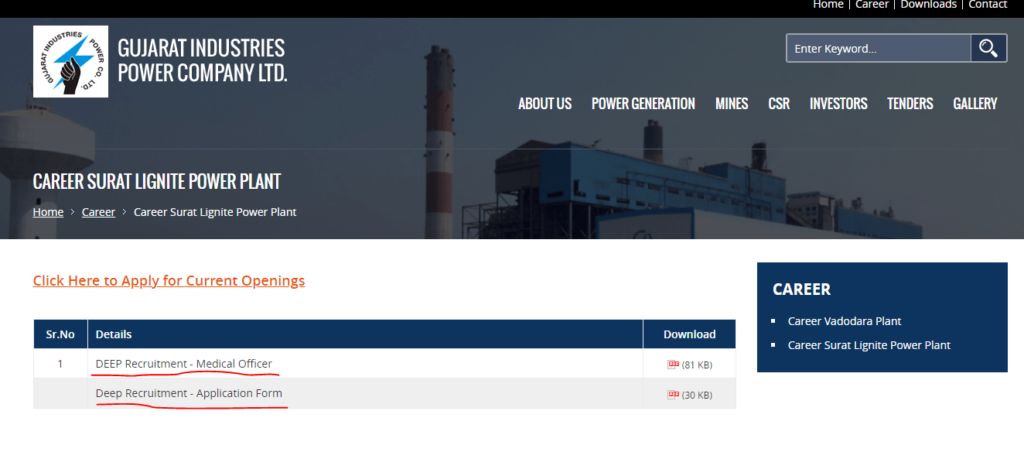Click Here to Apply for Current Openings

coord(168,281)
